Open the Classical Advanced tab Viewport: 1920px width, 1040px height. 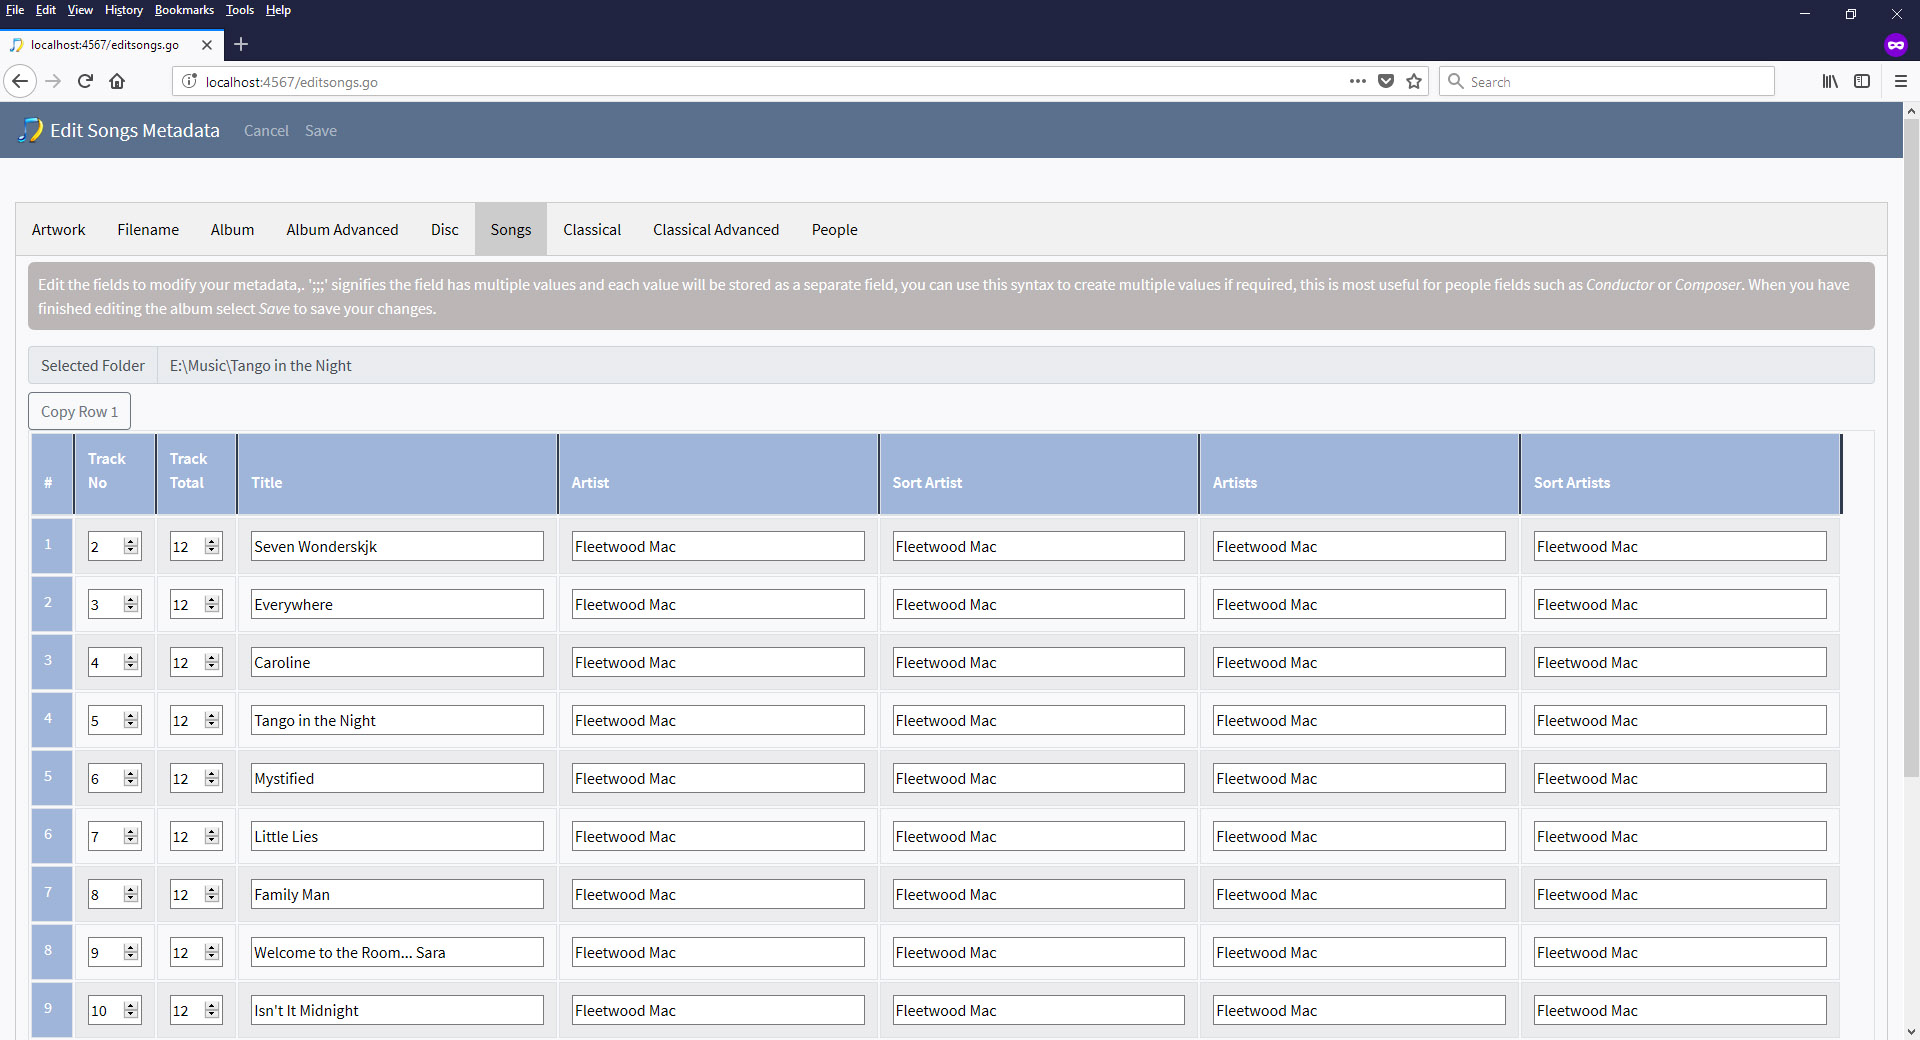click(x=716, y=230)
